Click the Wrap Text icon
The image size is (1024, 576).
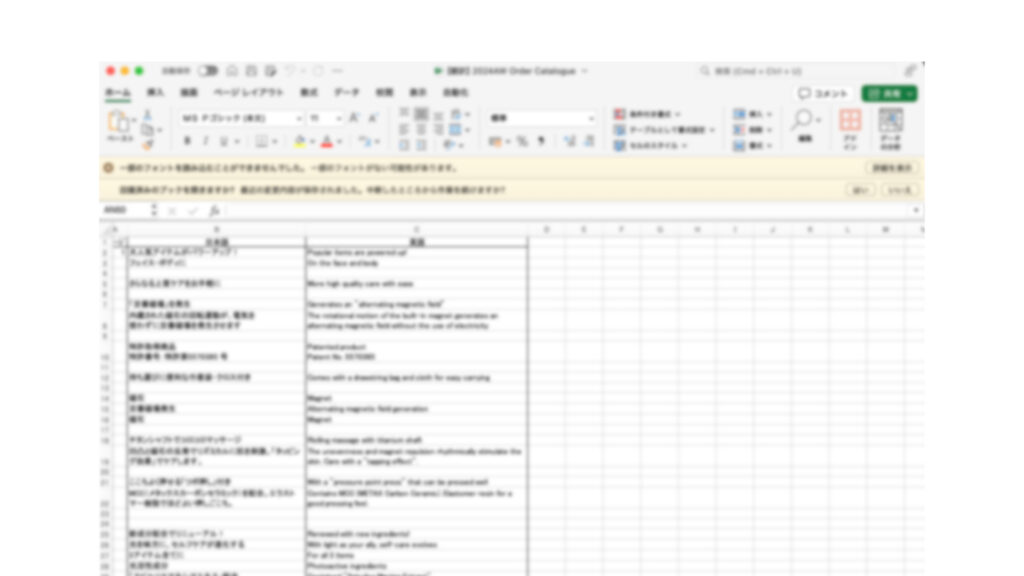click(455, 115)
